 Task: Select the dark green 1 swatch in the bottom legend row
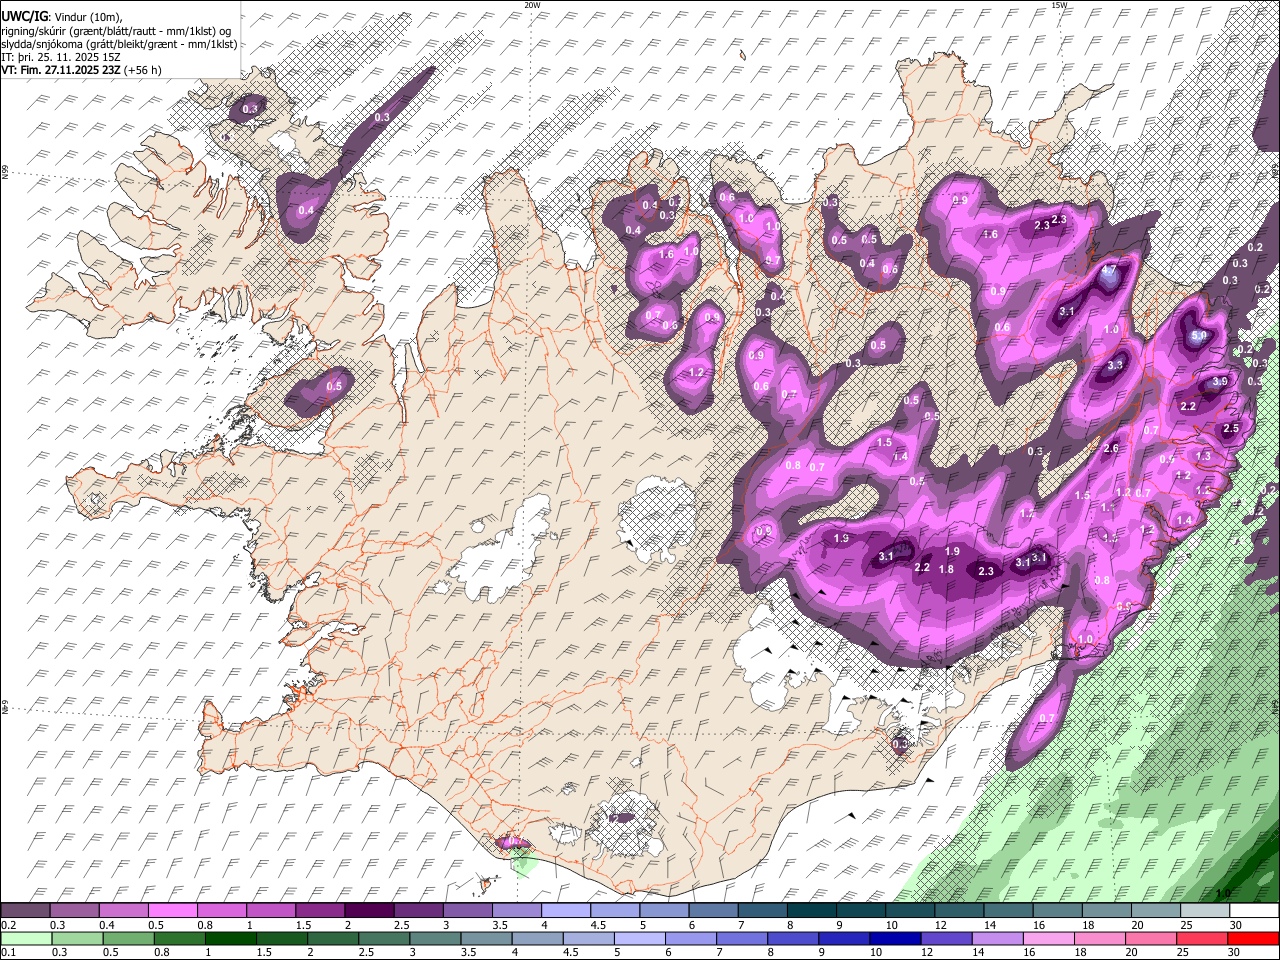tap(230, 938)
